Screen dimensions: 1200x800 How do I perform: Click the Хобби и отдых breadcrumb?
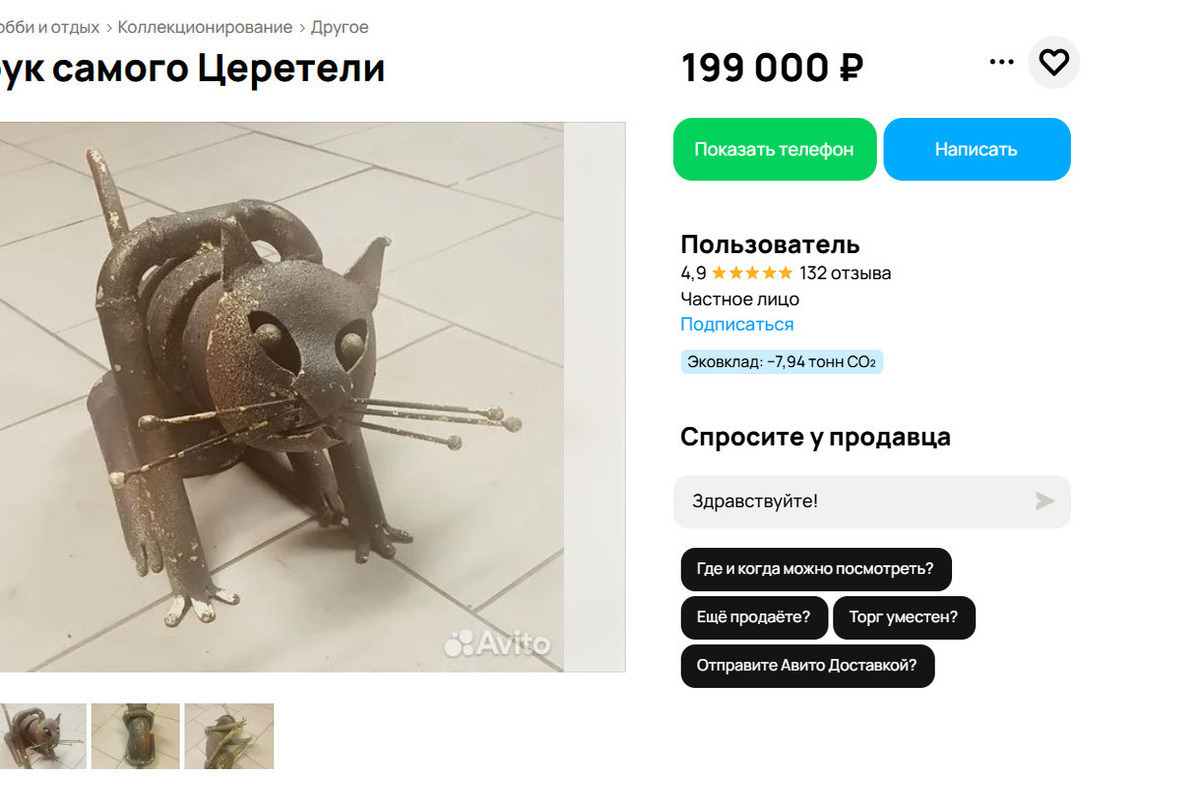[x=50, y=27]
